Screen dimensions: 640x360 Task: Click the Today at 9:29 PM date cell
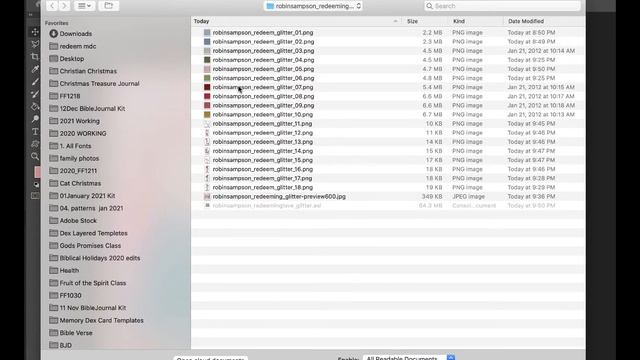click(x=531, y=187)
